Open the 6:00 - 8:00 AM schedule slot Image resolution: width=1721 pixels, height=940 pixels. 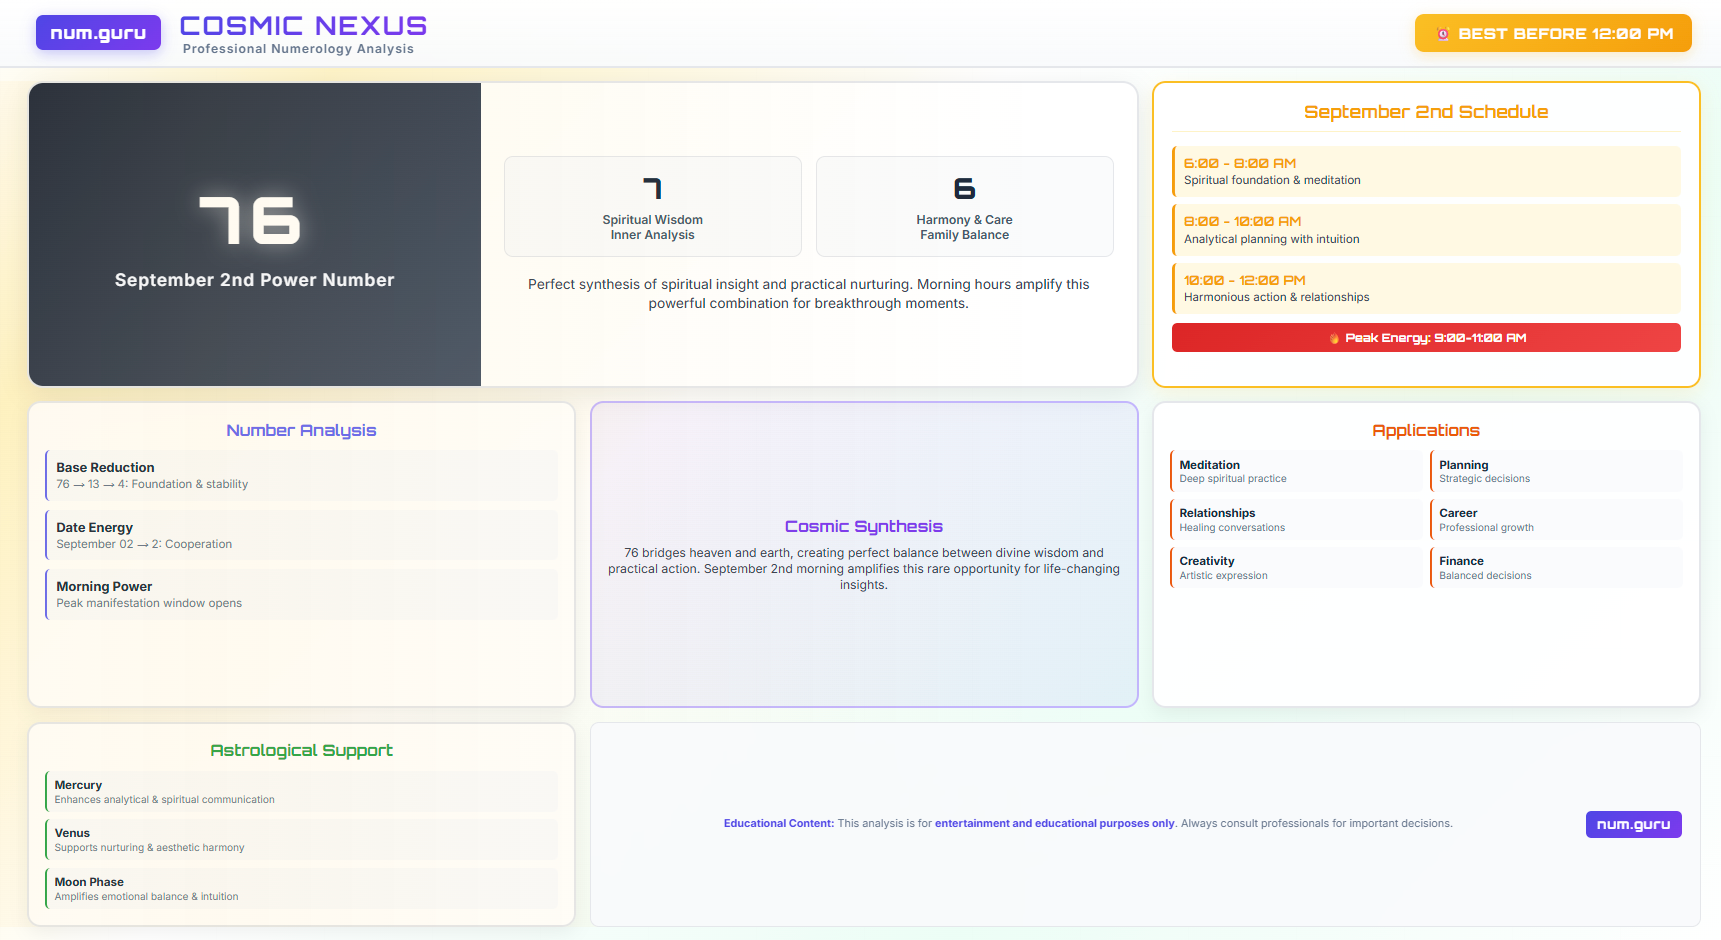pos(1426,171)
